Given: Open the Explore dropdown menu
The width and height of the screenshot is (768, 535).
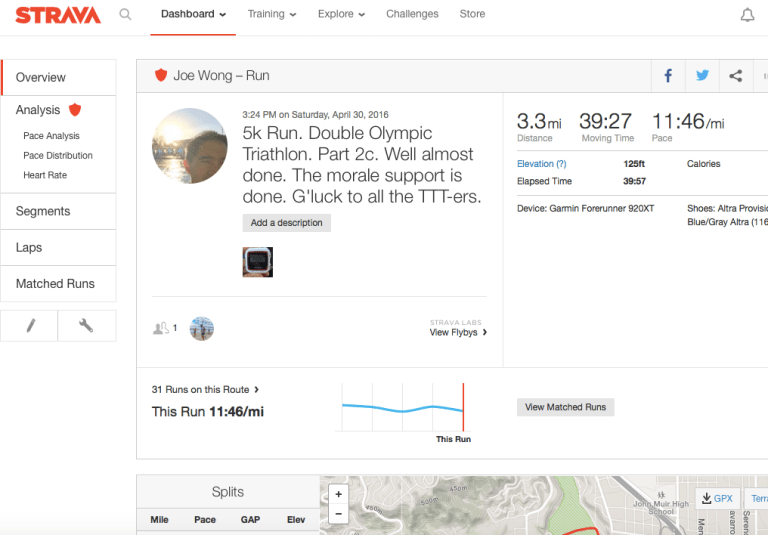Looking at the screenshot, I should coord(341,15).
